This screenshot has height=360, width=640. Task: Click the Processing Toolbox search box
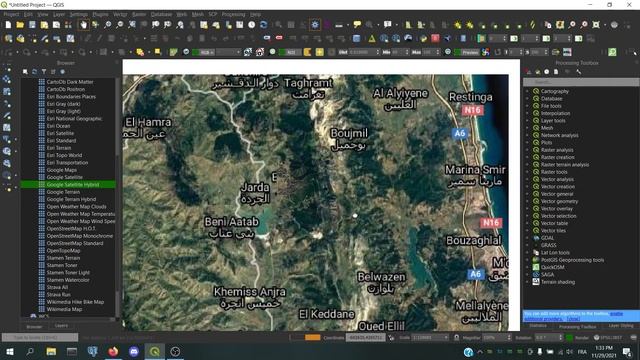pyautogui.click(x=581, y=82)
